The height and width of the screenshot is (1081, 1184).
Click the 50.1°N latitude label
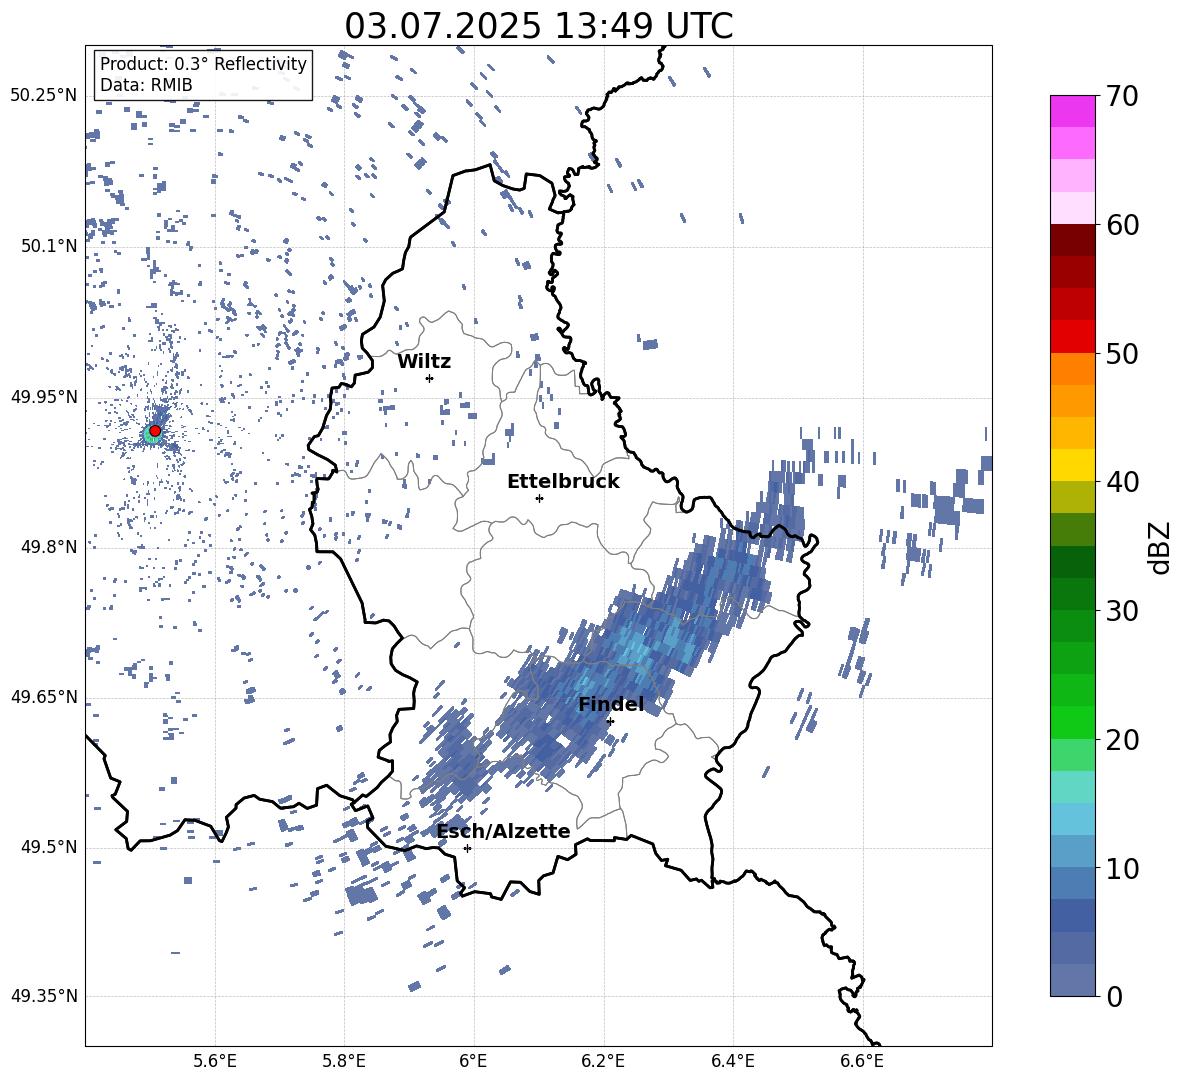(49, 246)
